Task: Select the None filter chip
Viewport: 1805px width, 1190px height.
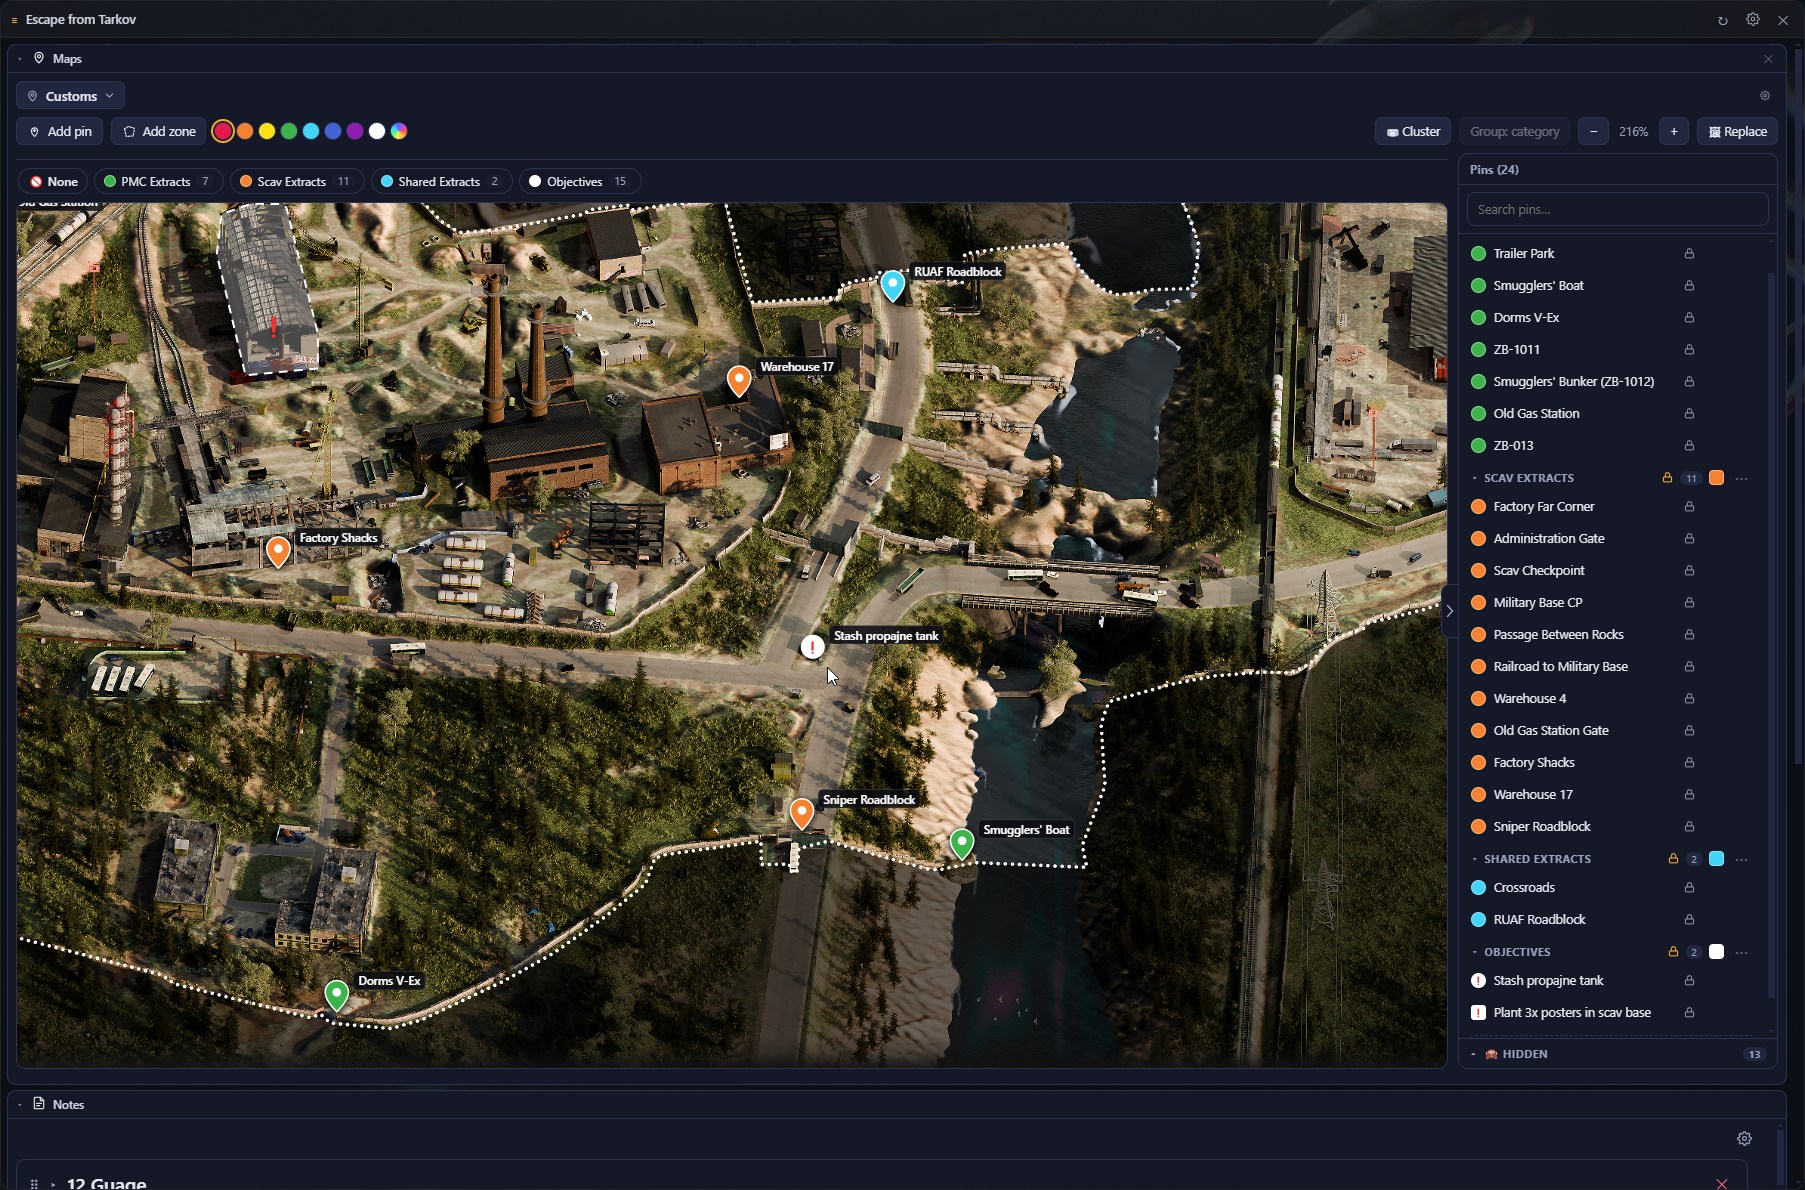Action: point(53,181)
